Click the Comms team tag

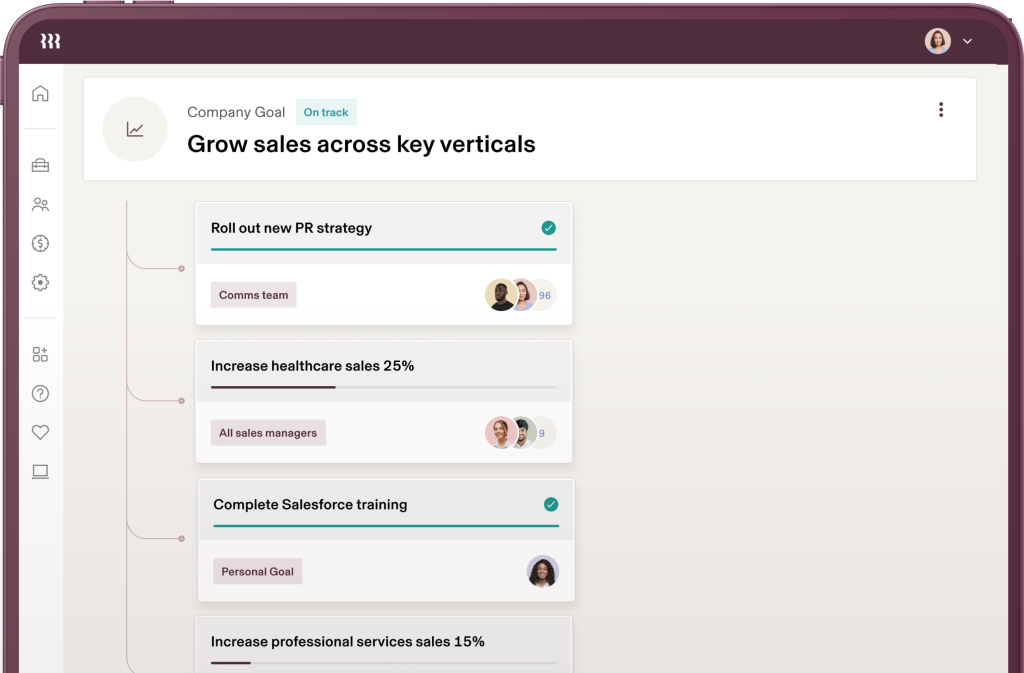tap(253, 295)
